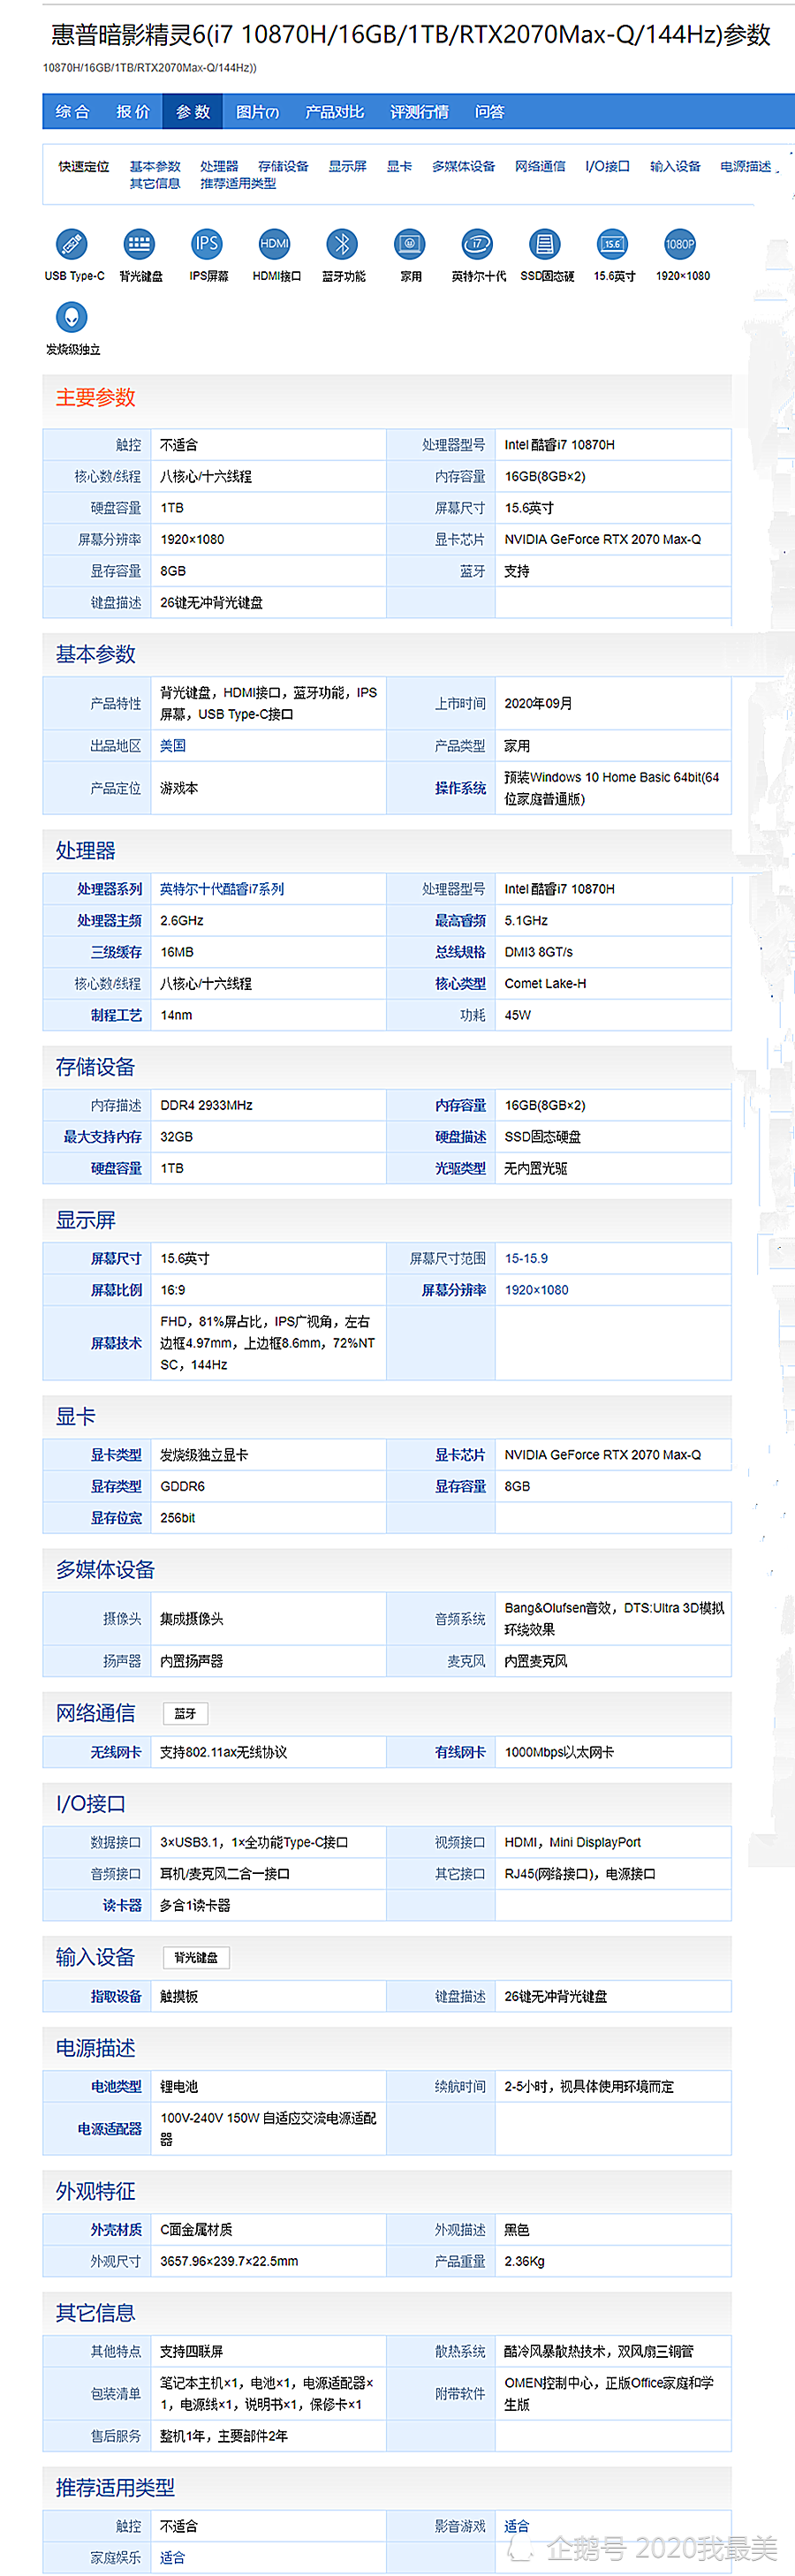Click the 背光键盘 tag beside 输入设备
This screenshot has height=2576, width=795.
(196, 1958)
